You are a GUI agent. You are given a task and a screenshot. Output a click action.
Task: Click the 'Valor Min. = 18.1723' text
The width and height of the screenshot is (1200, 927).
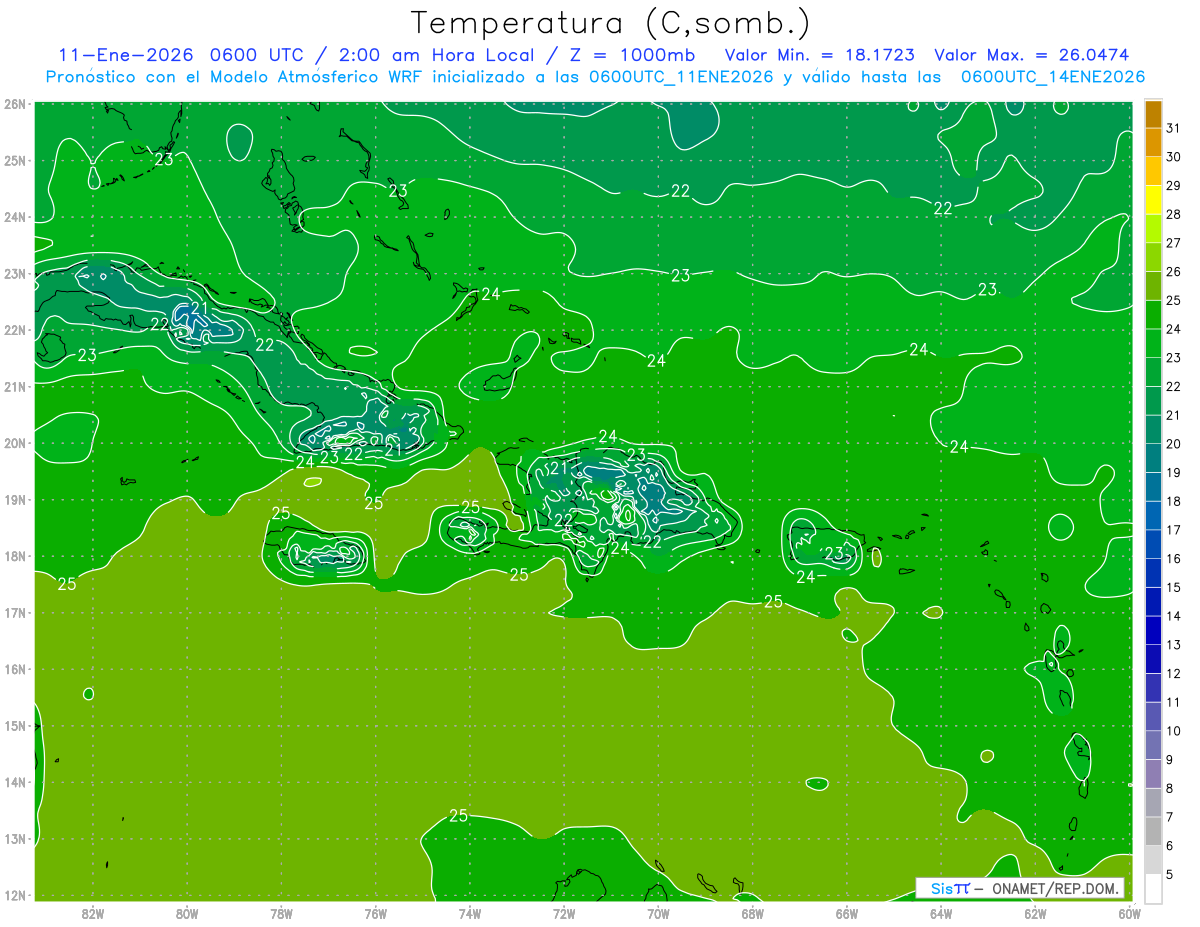[x=820, y=55]
